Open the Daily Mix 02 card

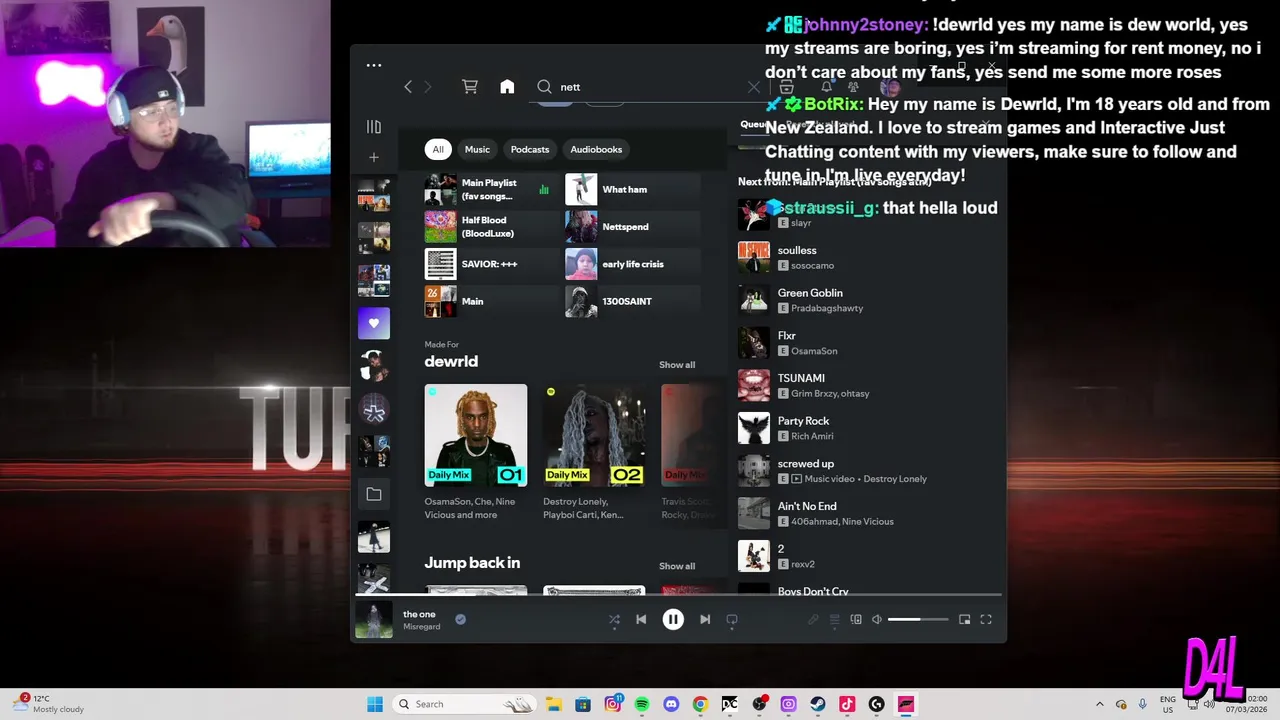tap(594, 452)
